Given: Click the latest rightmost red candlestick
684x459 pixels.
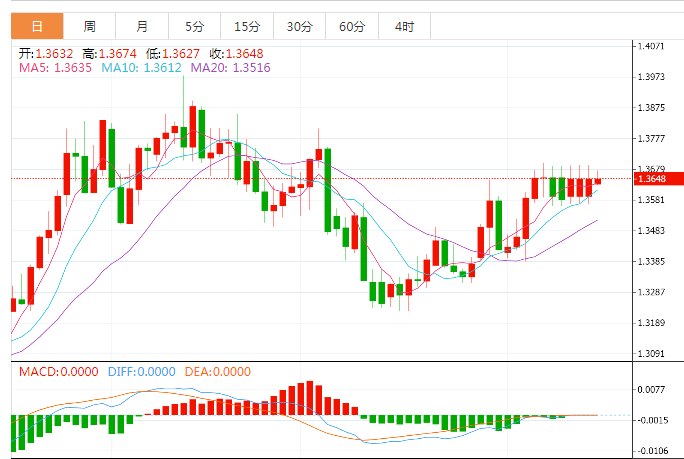Looking at the screenshot, I should pos(598,181).
